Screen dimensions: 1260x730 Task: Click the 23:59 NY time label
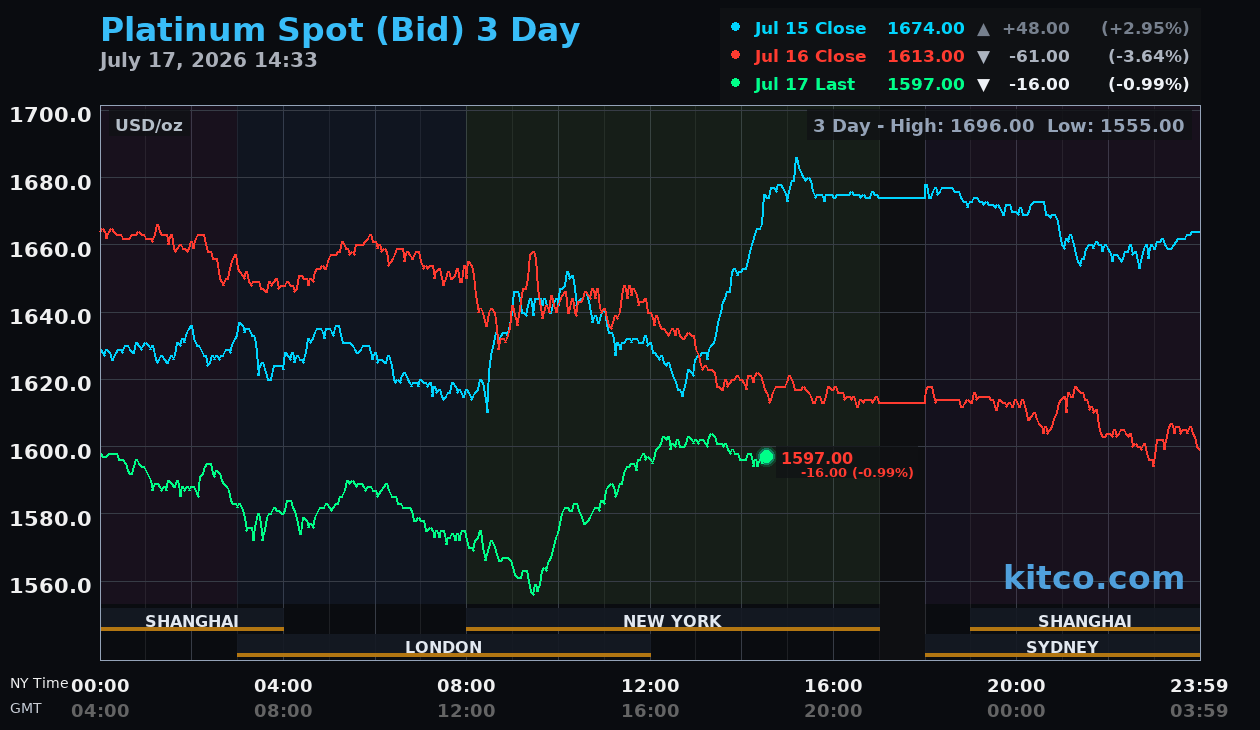point(1199,685)
